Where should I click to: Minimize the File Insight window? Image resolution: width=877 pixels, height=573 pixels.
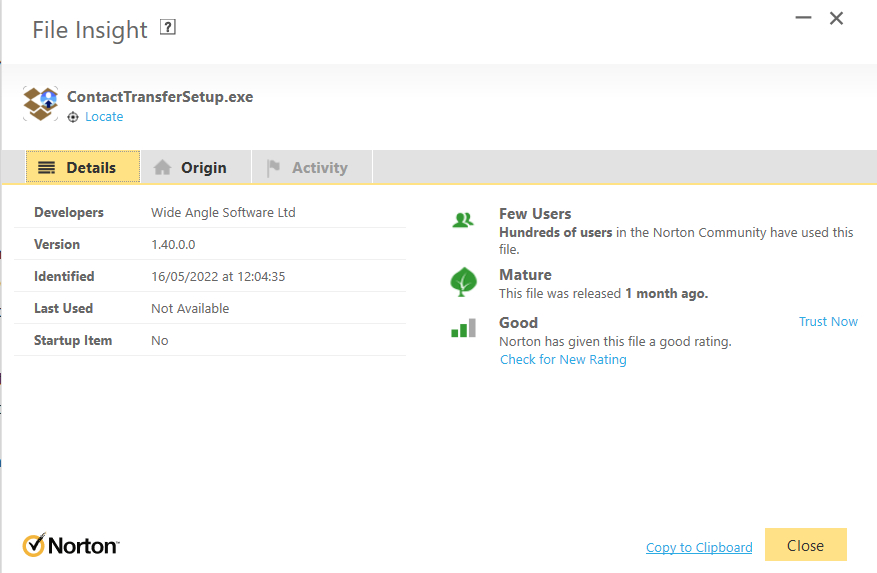pyautogui.click(x=803, y=18)
